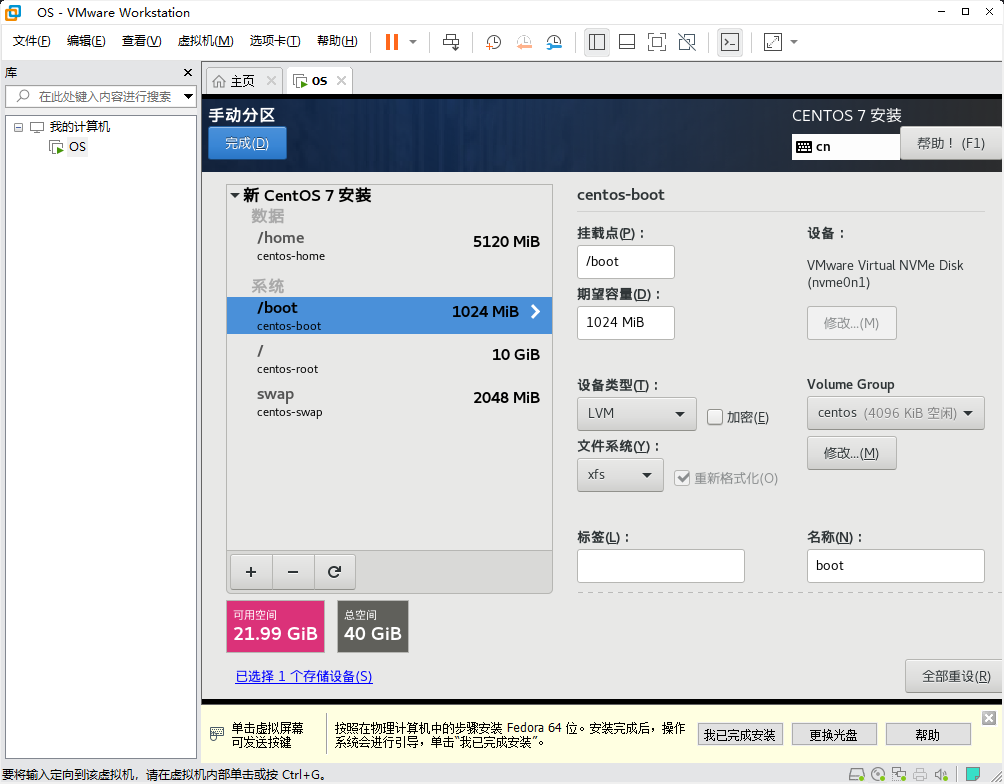Viewport: 1004px width, 784px height.
Task: Click the 全部重设(R) button
Action: 955,676
